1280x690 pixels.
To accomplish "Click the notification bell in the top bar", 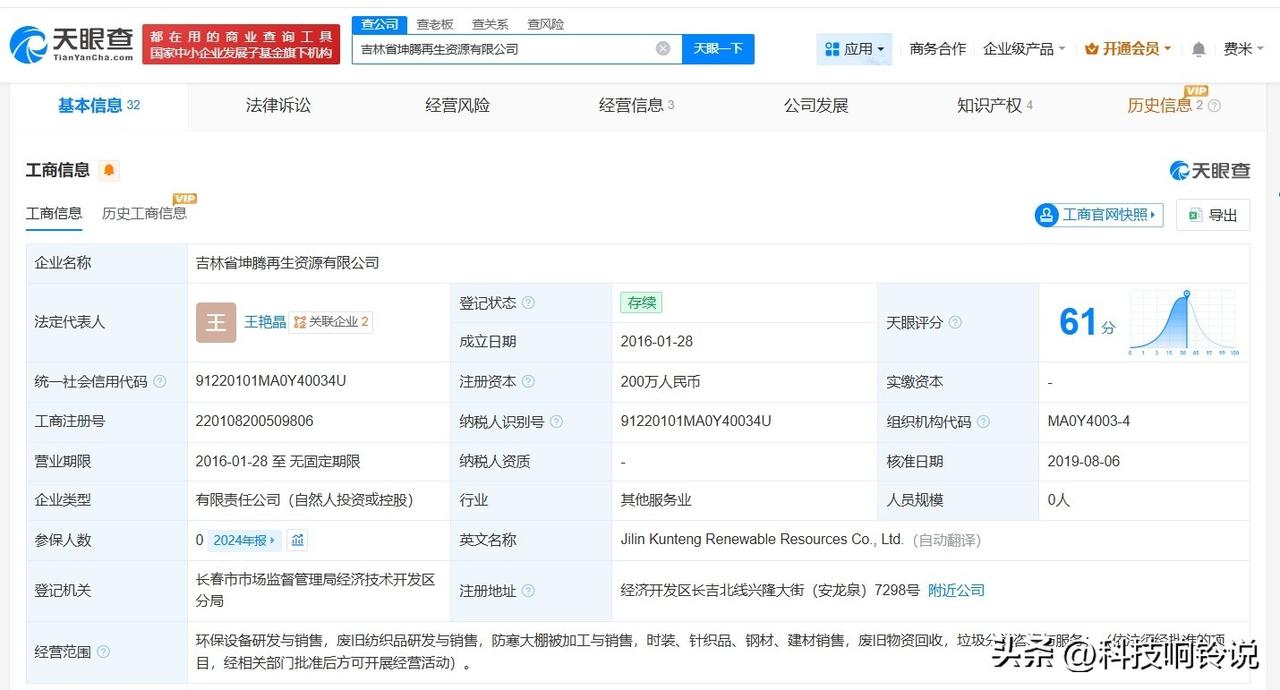I will 1198,47.
